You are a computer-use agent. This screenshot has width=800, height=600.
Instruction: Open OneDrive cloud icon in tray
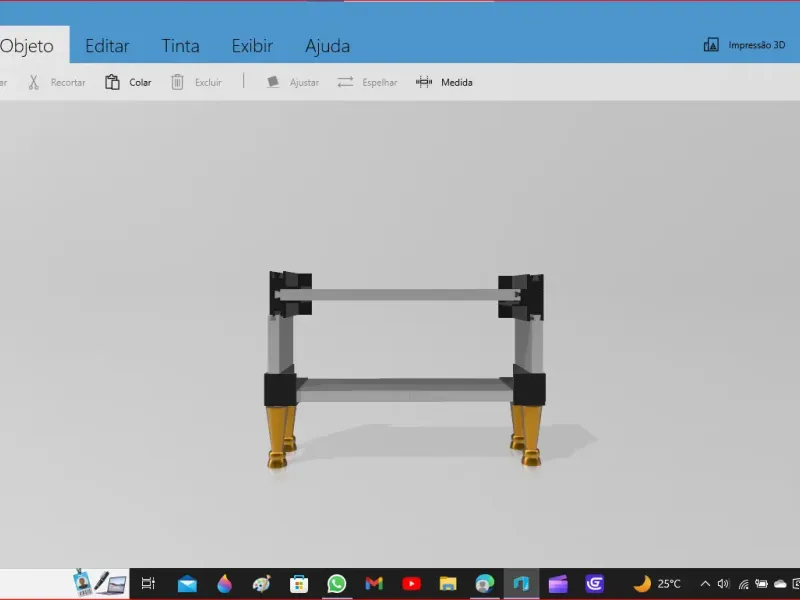(780, 583)
